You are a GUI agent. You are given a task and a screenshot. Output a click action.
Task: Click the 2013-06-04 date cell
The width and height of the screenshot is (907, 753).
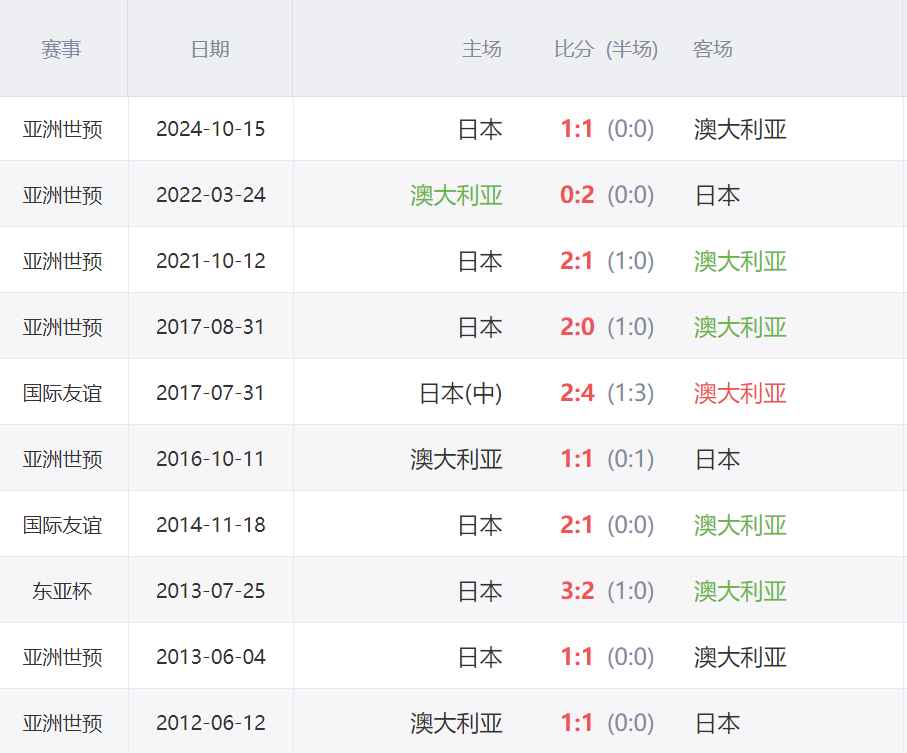(x=211, y=657)
